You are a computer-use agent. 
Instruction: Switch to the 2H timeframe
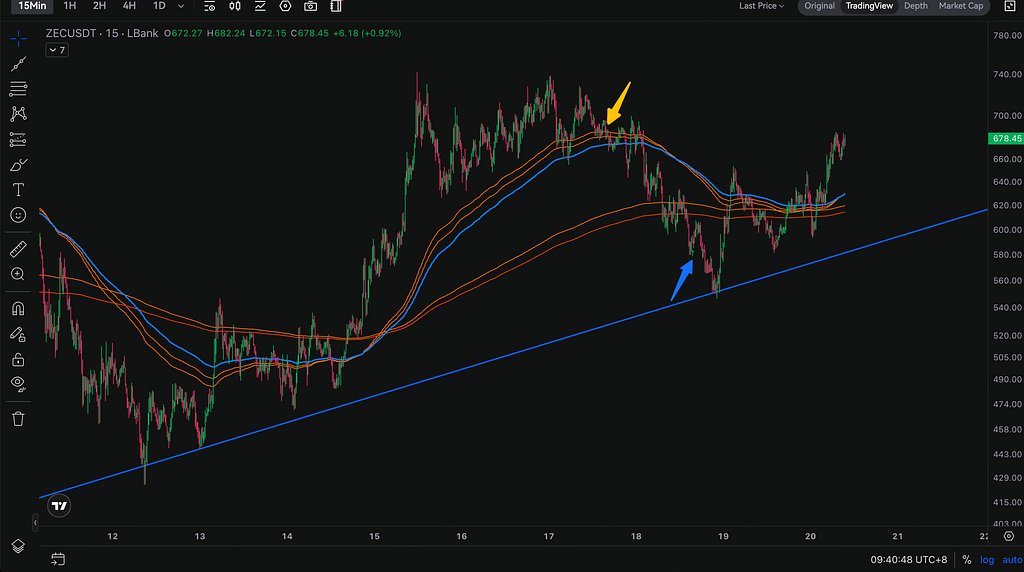(99, 6)
